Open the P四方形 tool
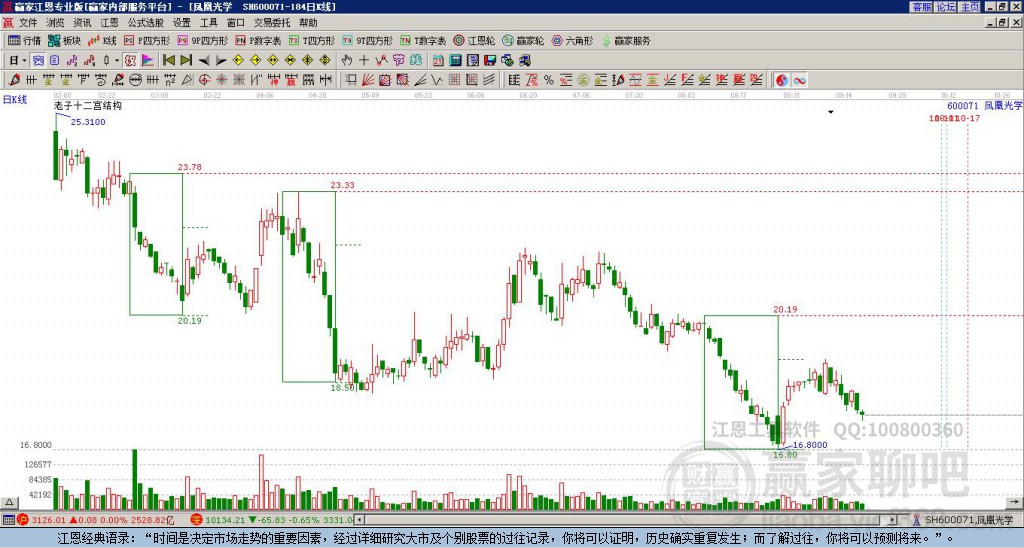 (147, 40)
